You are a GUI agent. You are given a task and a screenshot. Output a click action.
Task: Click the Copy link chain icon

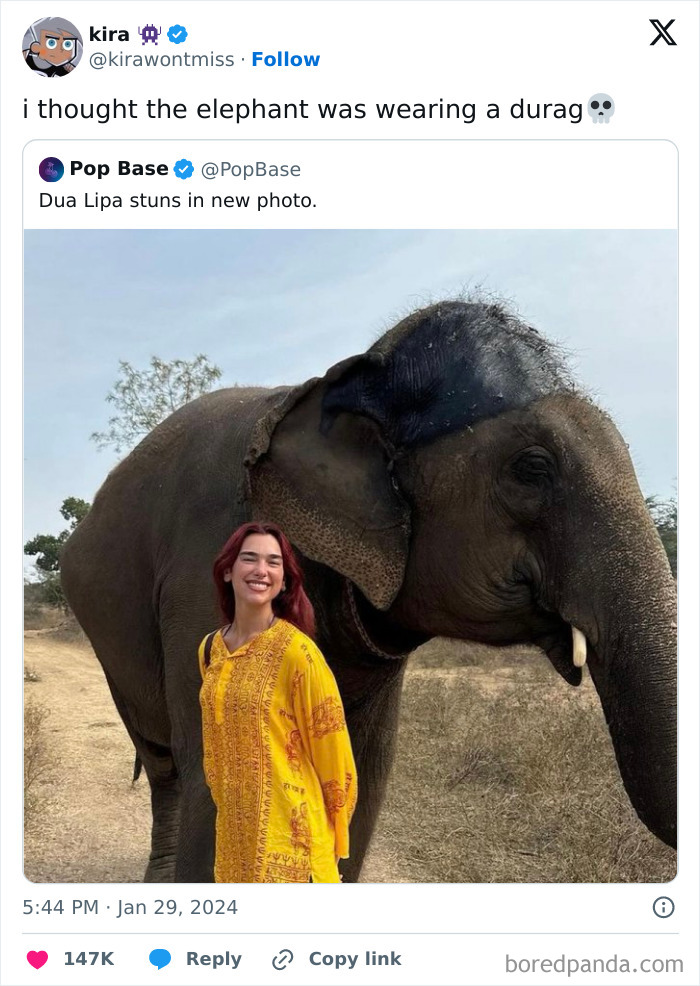(x=283, y=959)
